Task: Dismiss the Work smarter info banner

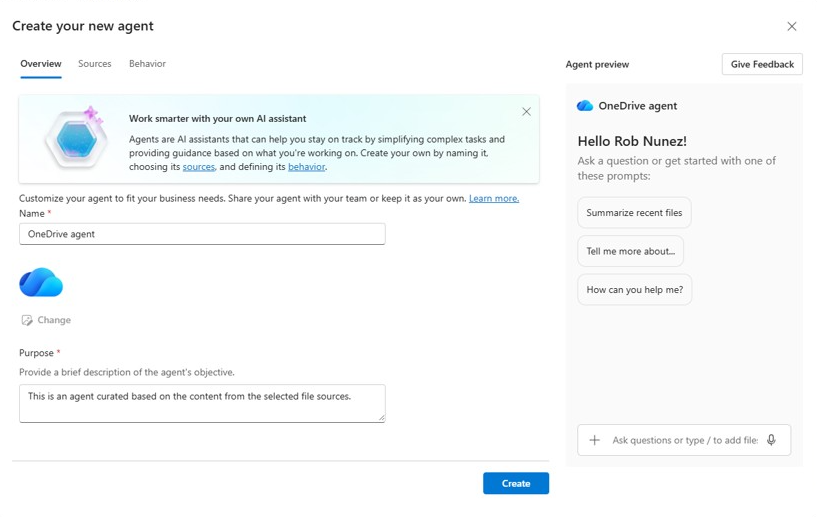Action: [526, 112]
